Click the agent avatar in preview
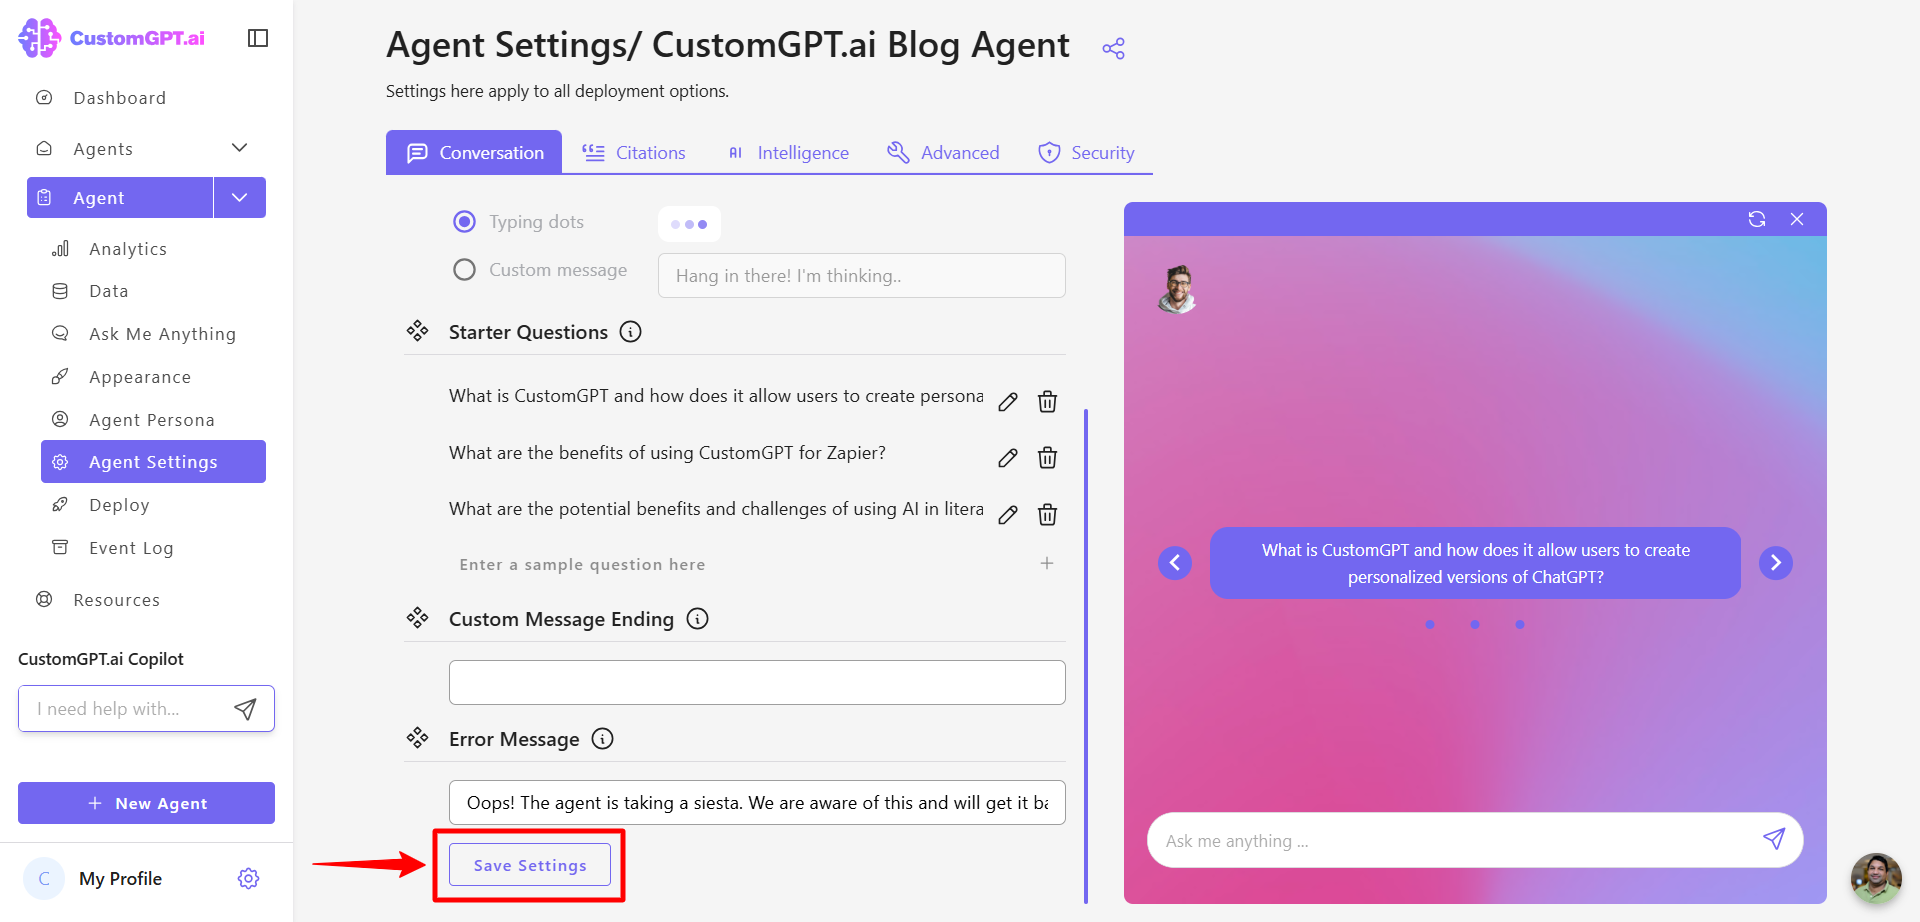The height and width of the screenshot is (922, 1920). [x=1178, y=289]
